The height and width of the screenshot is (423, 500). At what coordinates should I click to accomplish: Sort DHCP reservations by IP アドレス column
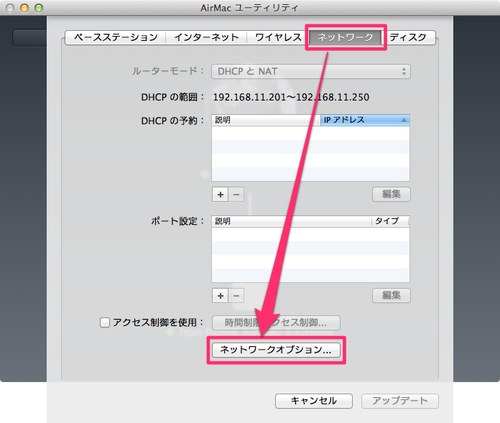pyautogui.click(x=365, y=120)
